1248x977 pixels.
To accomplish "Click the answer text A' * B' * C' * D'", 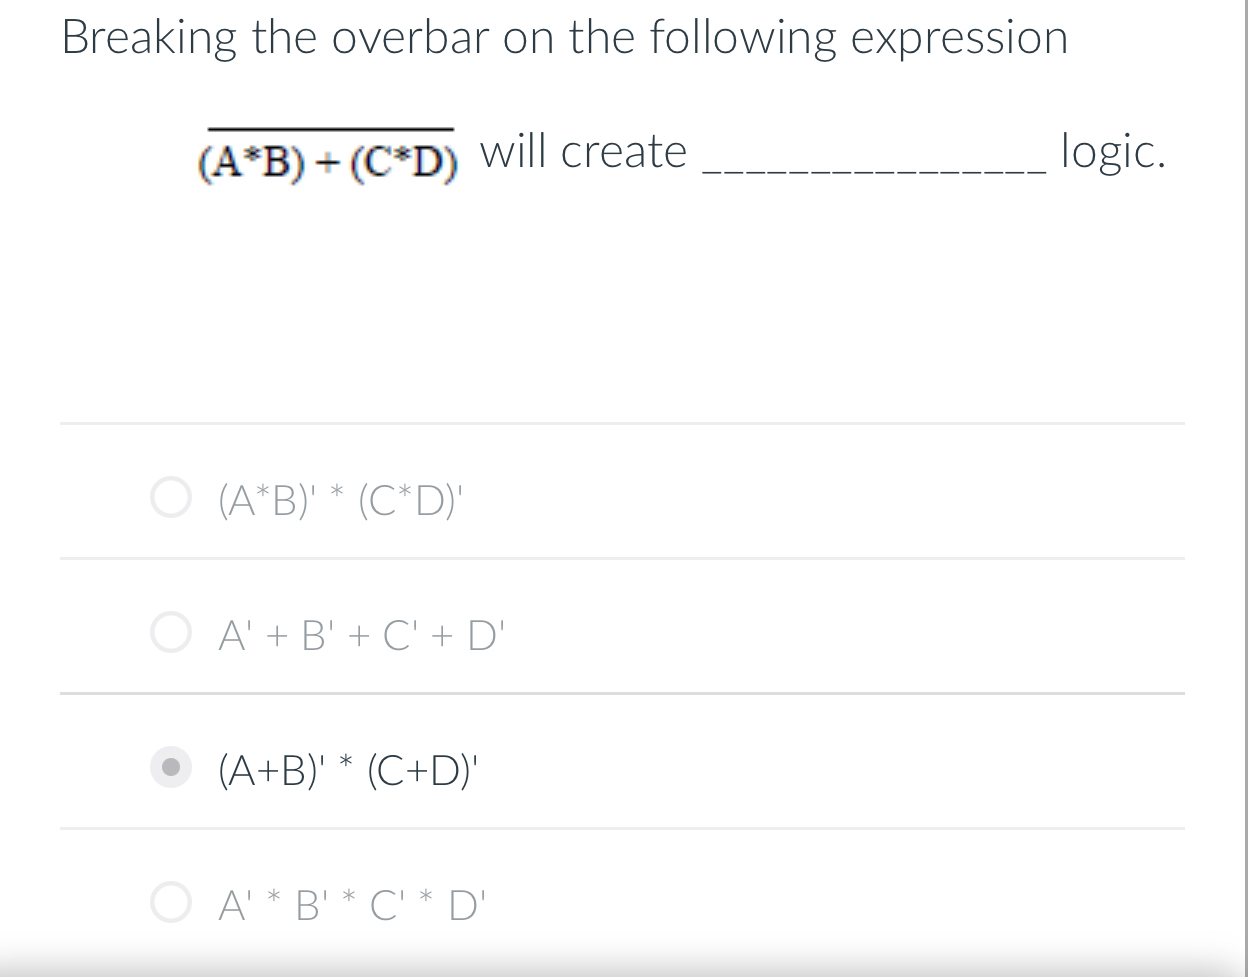I will click(x=352, y=902).
